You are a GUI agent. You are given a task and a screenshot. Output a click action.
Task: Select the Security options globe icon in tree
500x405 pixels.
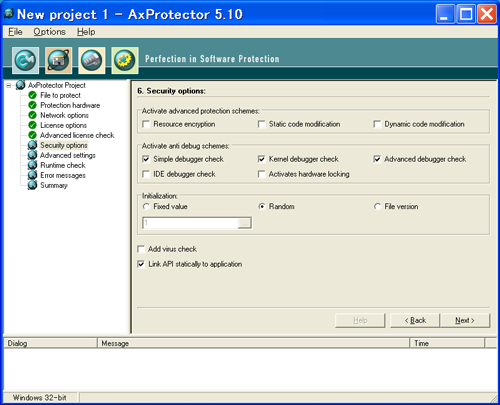coord(32,145)
